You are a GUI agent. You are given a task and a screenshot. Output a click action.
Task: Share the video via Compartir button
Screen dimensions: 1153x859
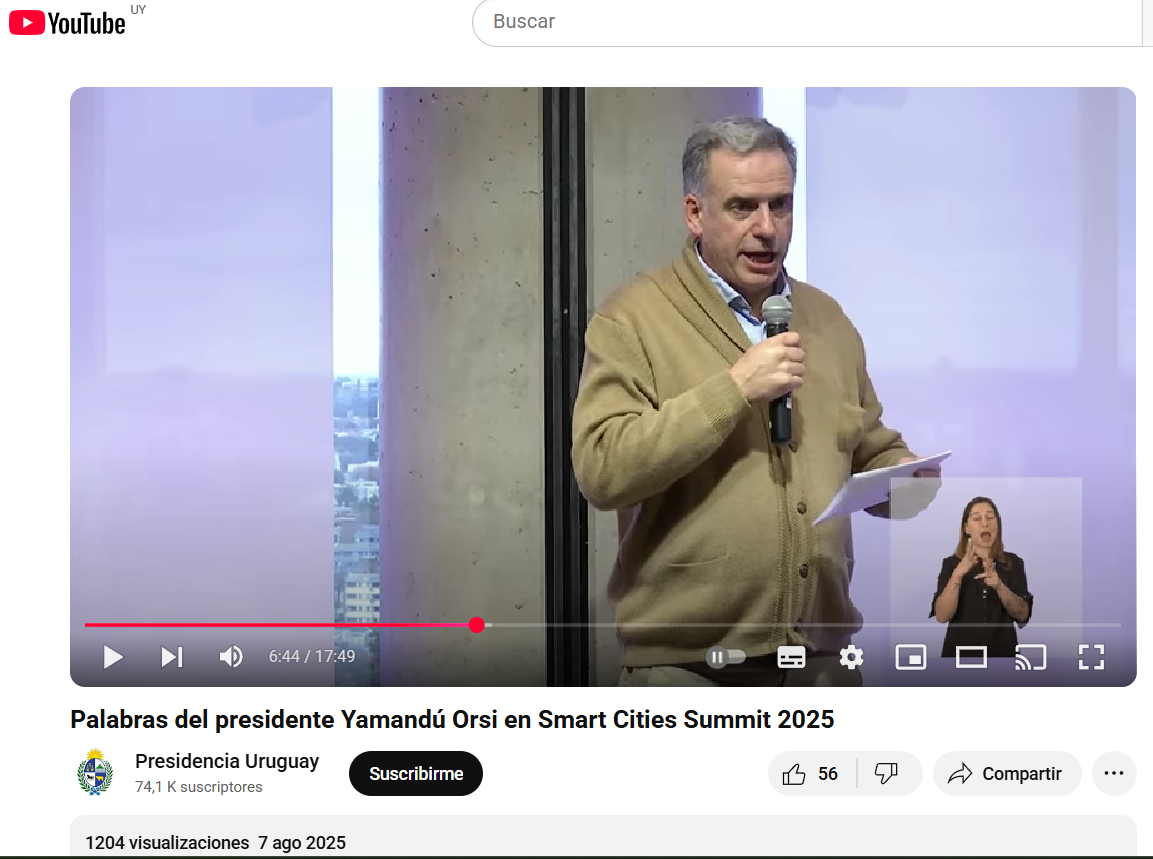[1007, 774]
